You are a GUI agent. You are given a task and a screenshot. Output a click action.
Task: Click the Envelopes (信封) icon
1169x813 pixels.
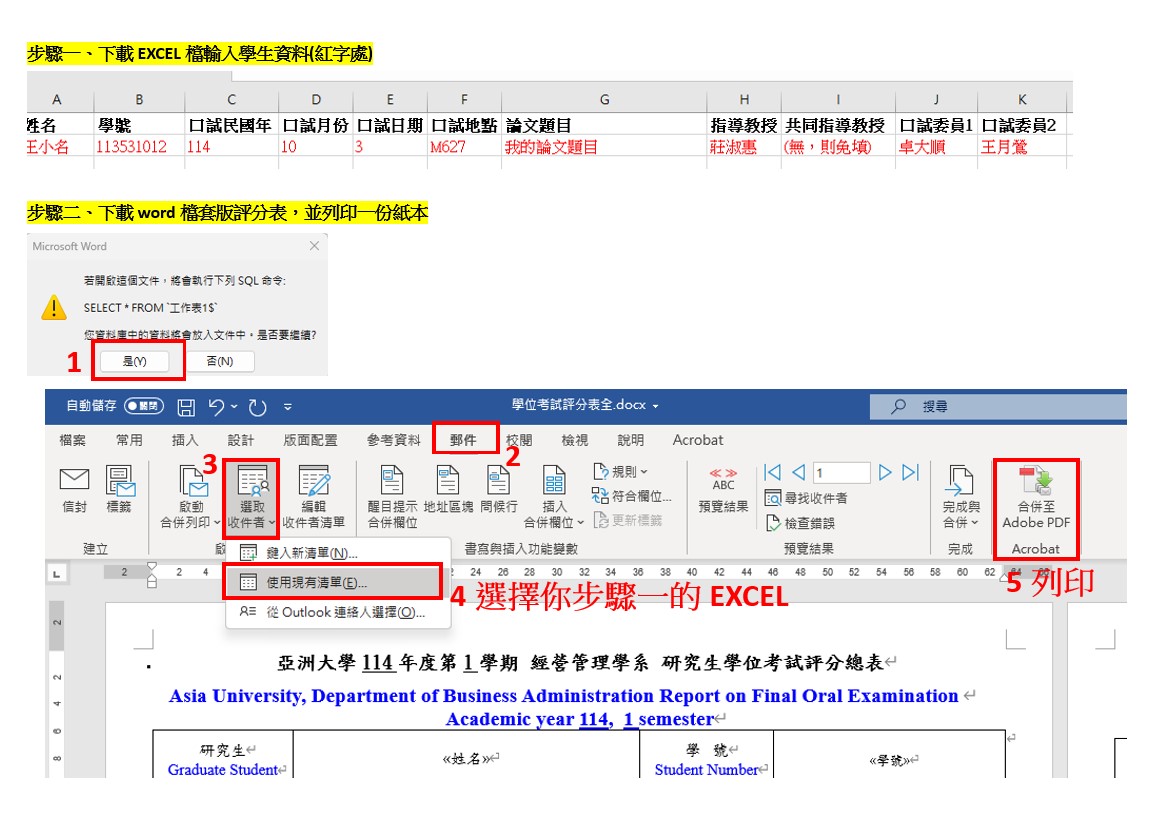74,482
